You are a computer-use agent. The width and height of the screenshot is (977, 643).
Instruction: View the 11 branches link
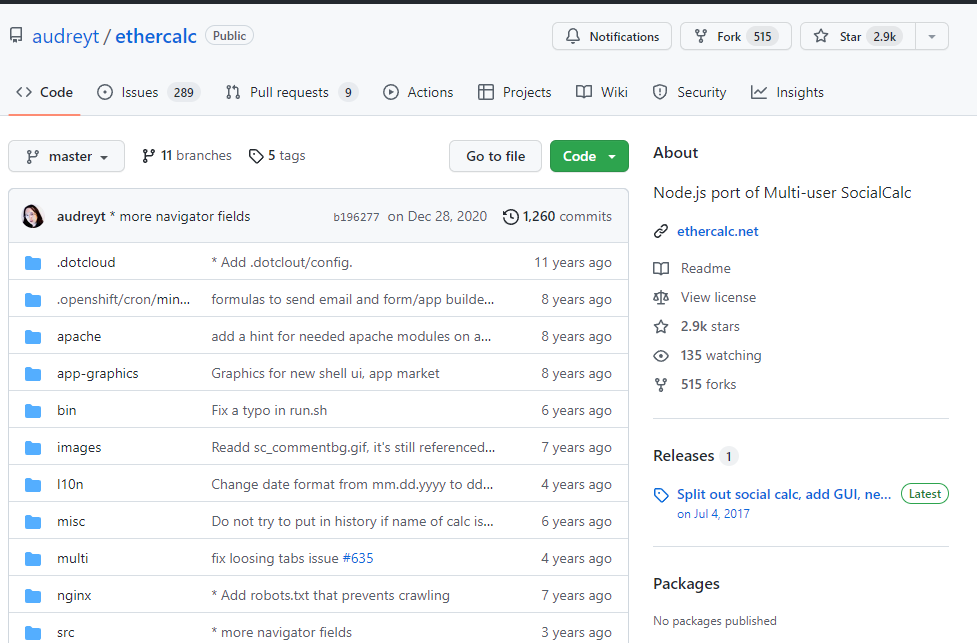[x=186, y=156]
